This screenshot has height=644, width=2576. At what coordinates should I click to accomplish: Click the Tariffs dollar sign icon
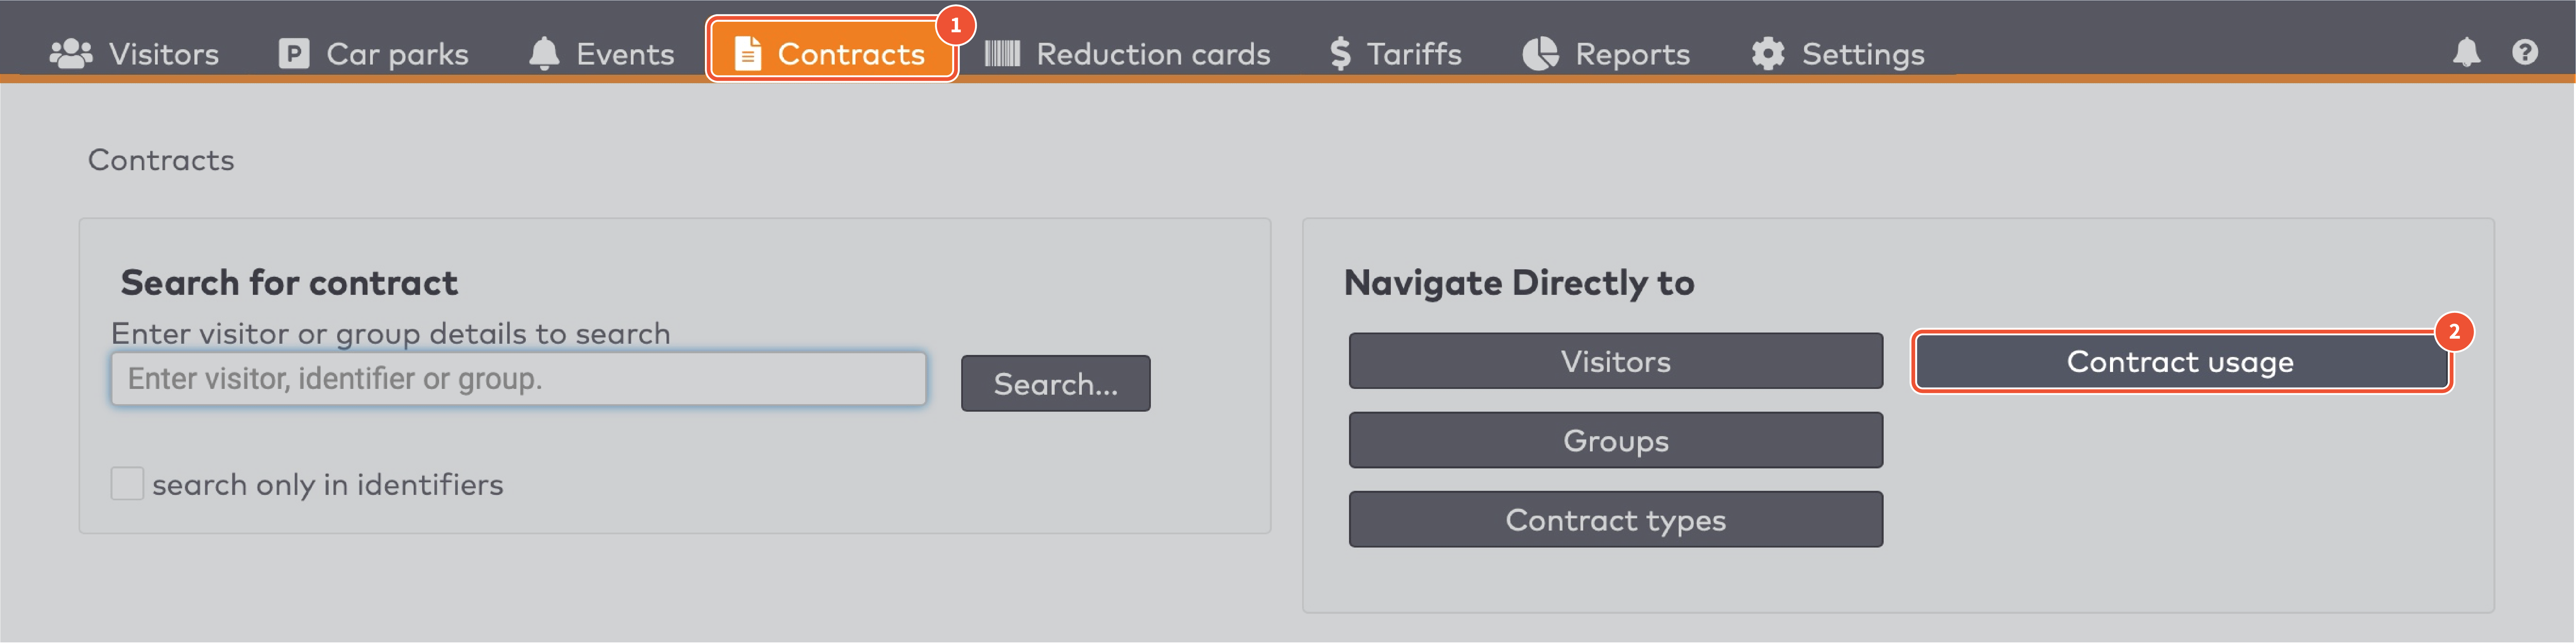[1340, 53]
